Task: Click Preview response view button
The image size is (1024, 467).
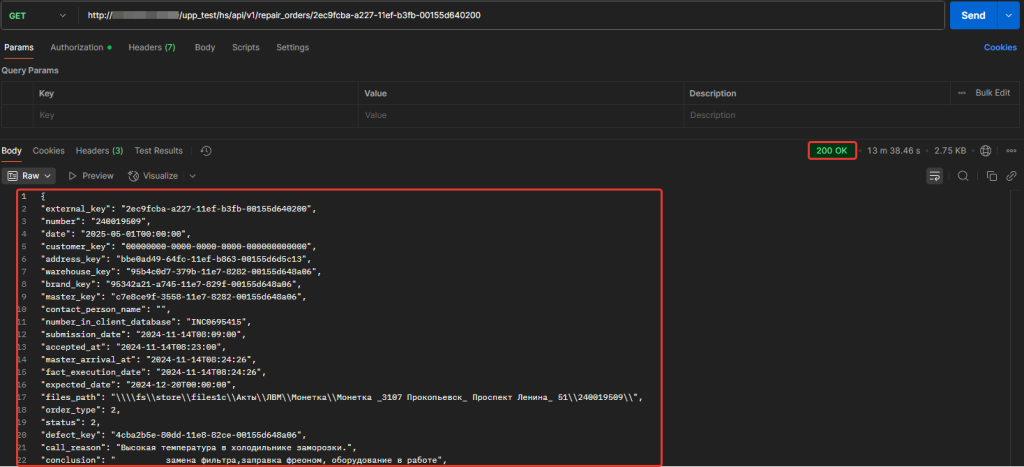Action: 90,176
